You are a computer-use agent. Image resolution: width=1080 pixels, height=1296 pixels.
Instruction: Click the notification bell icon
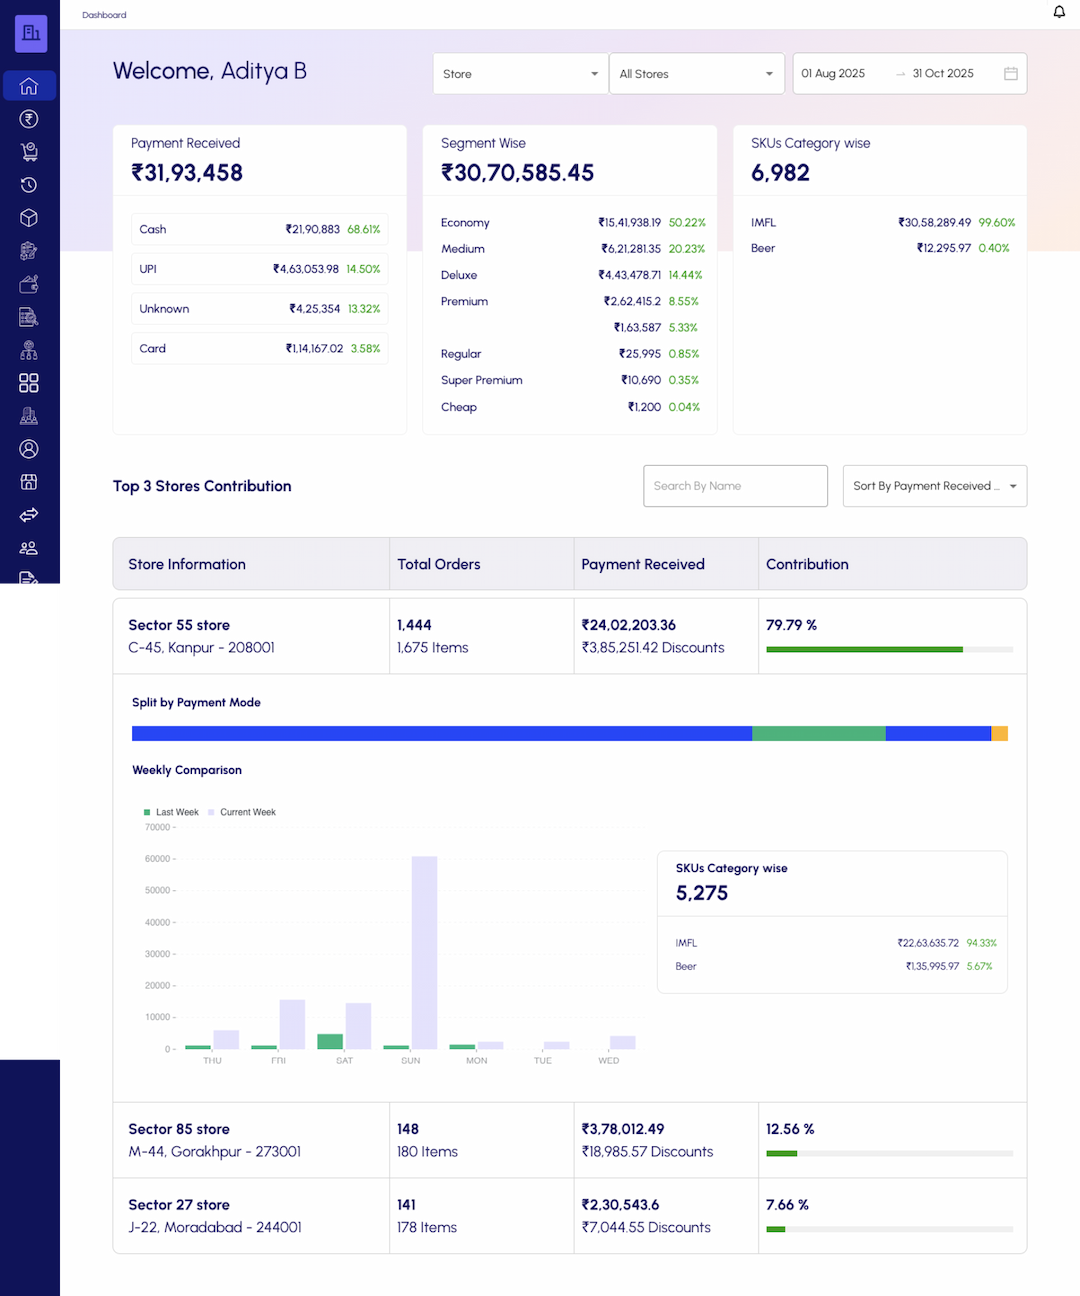click(x=1059, y=12)
